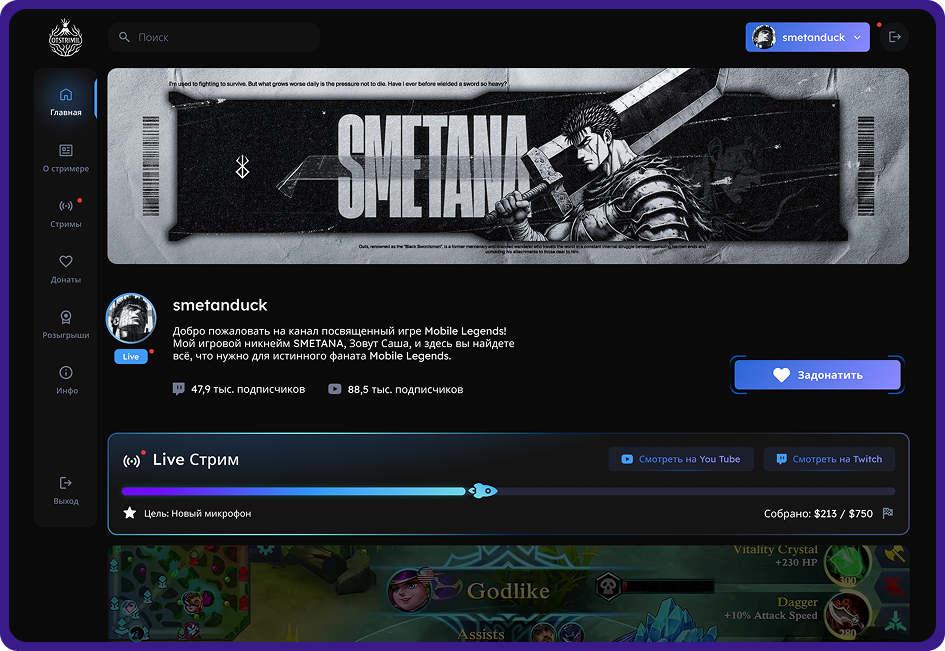945x651 pixels.
Task: Click the live stream video preview
Action: [x=508, y=593]
